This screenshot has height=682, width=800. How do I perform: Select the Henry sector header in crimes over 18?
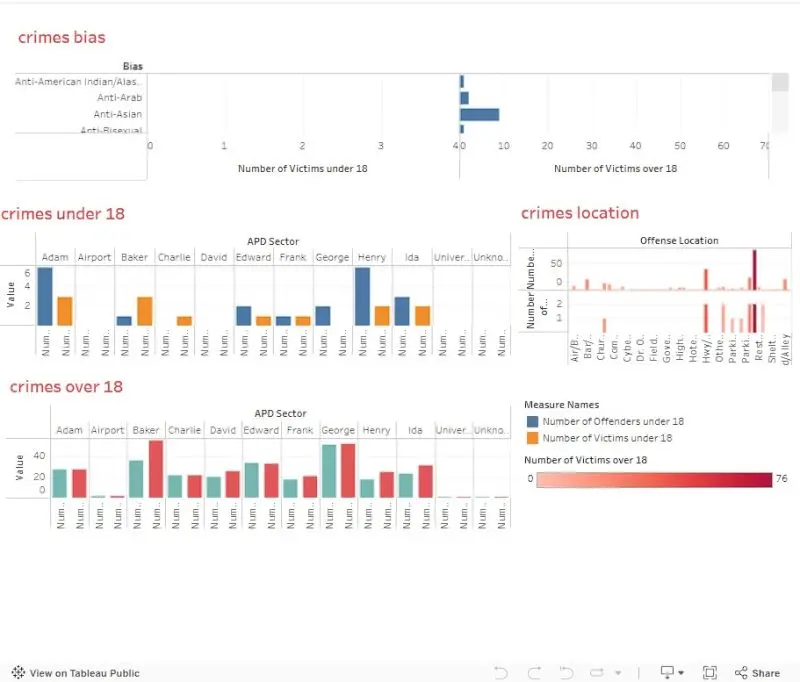pyautogui.click(x=377, y=430)
